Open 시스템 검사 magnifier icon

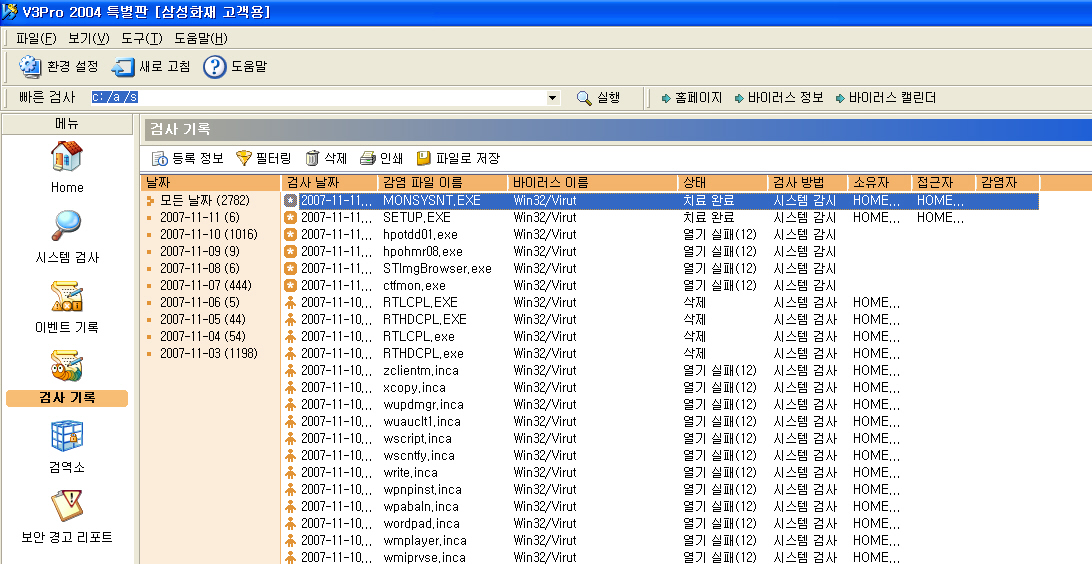point(67,226)
